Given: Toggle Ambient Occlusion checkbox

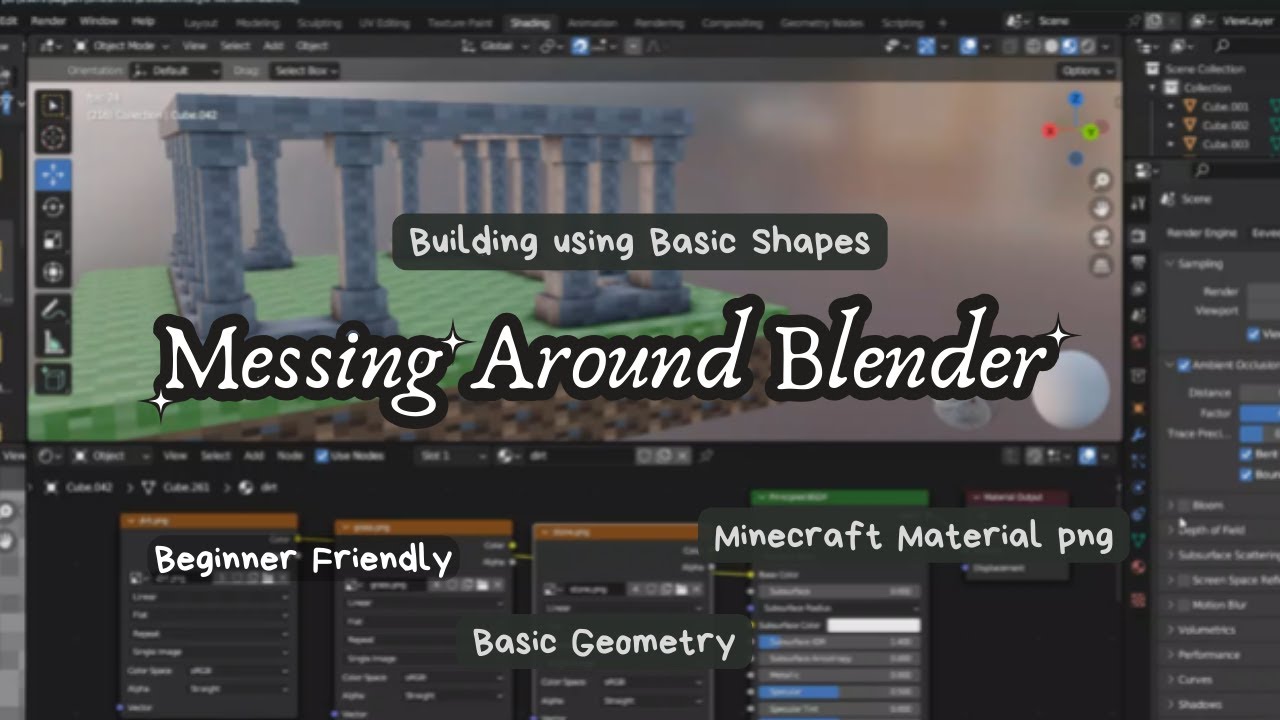Looking at the screenshot, I should (x=1184, y=365).
